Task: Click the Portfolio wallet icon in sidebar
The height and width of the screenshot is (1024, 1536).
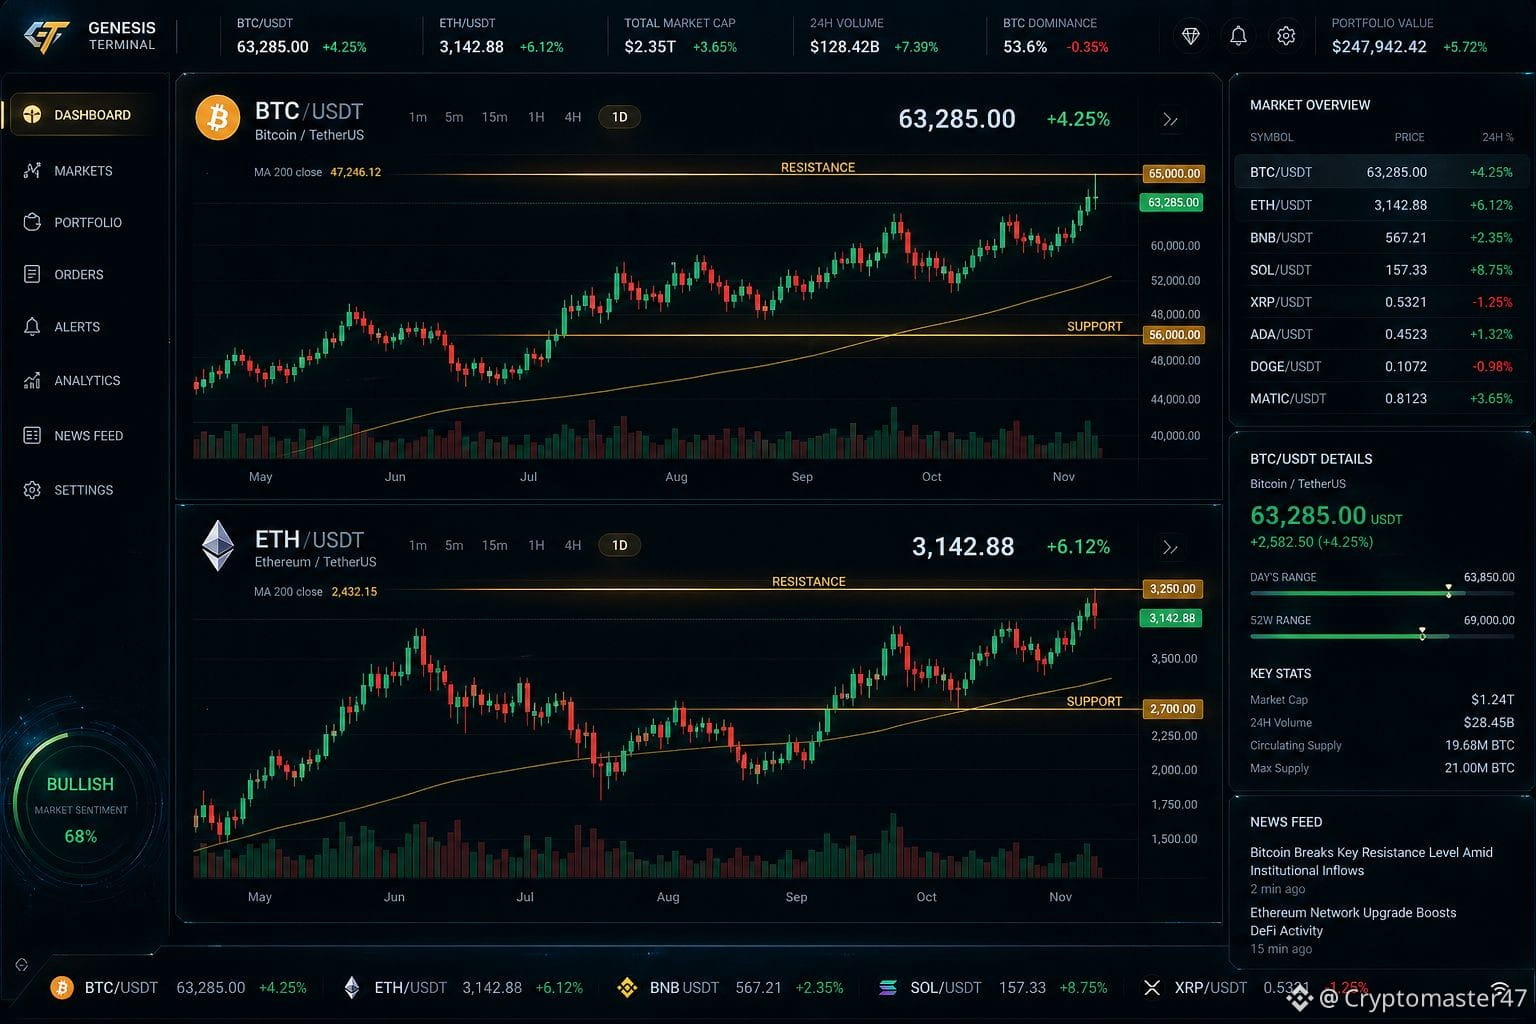Action: pyautogui.click(x=32, y=222)
